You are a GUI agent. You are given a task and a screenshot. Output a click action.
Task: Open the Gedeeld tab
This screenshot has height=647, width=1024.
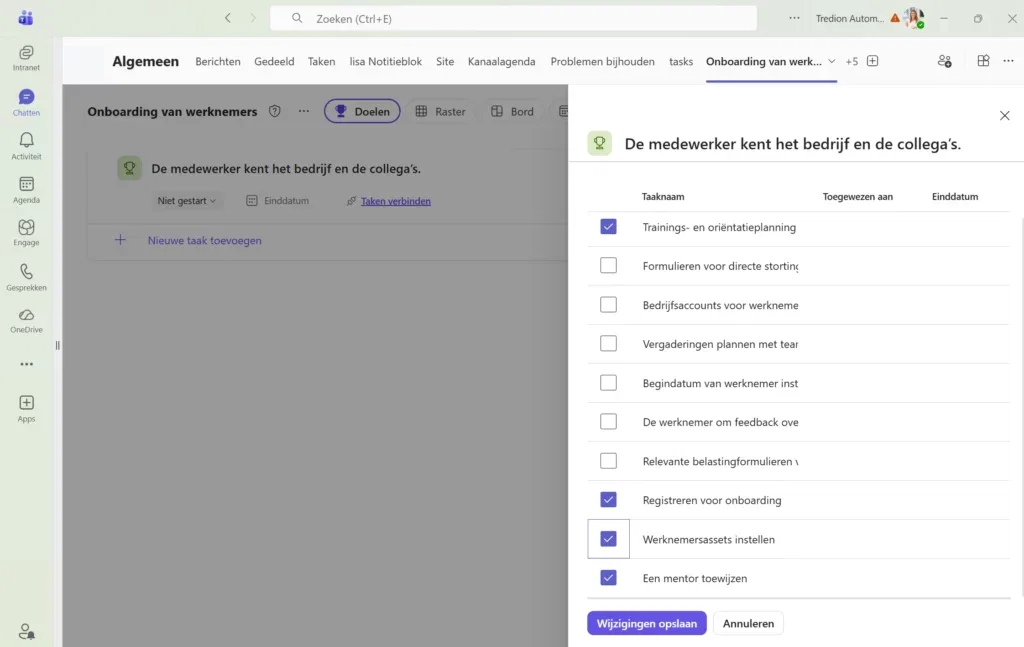tap(274, 61)
